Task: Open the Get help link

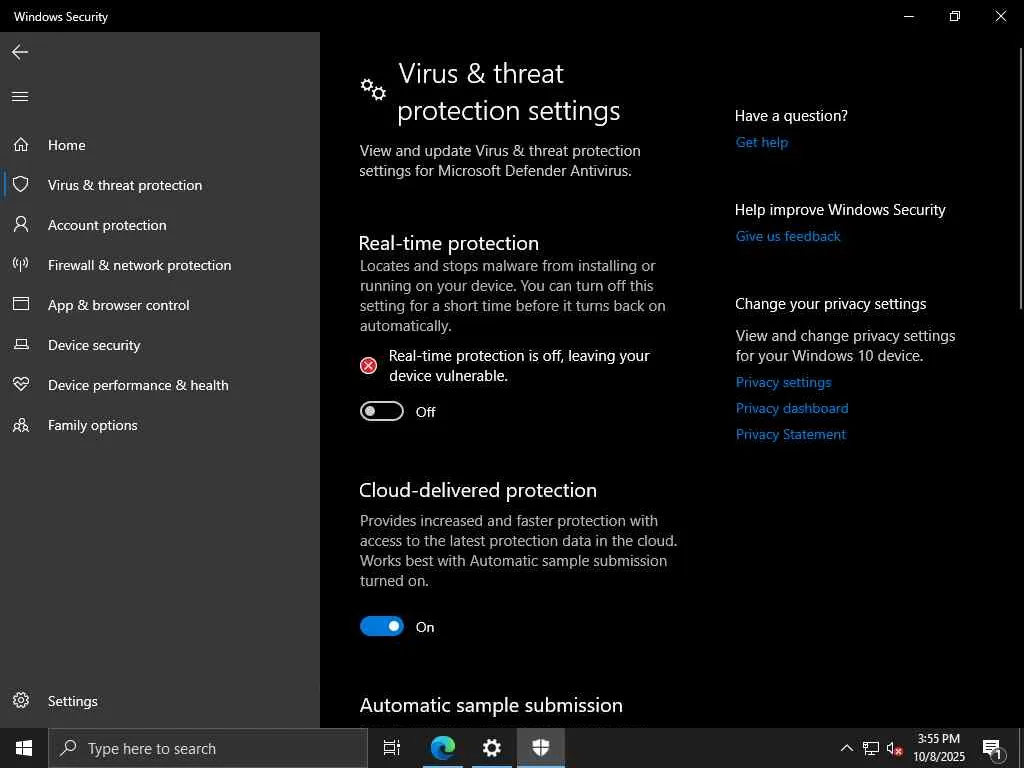Action: point(762,142)
